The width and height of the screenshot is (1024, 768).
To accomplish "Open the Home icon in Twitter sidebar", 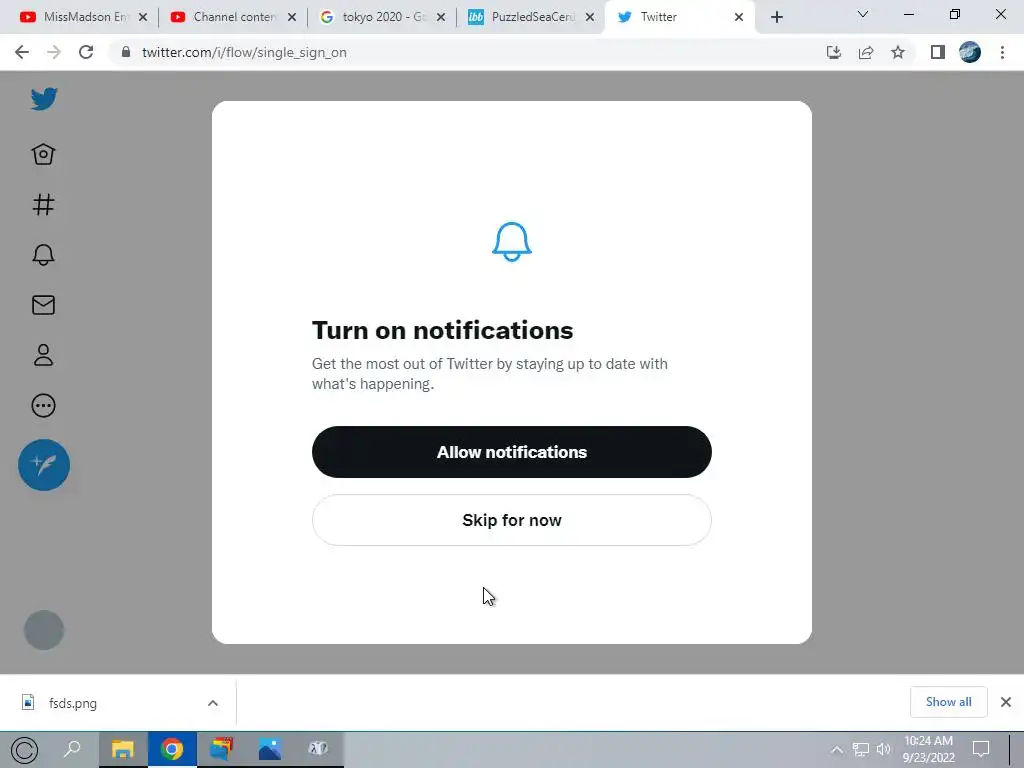I will tap(43, 154).
